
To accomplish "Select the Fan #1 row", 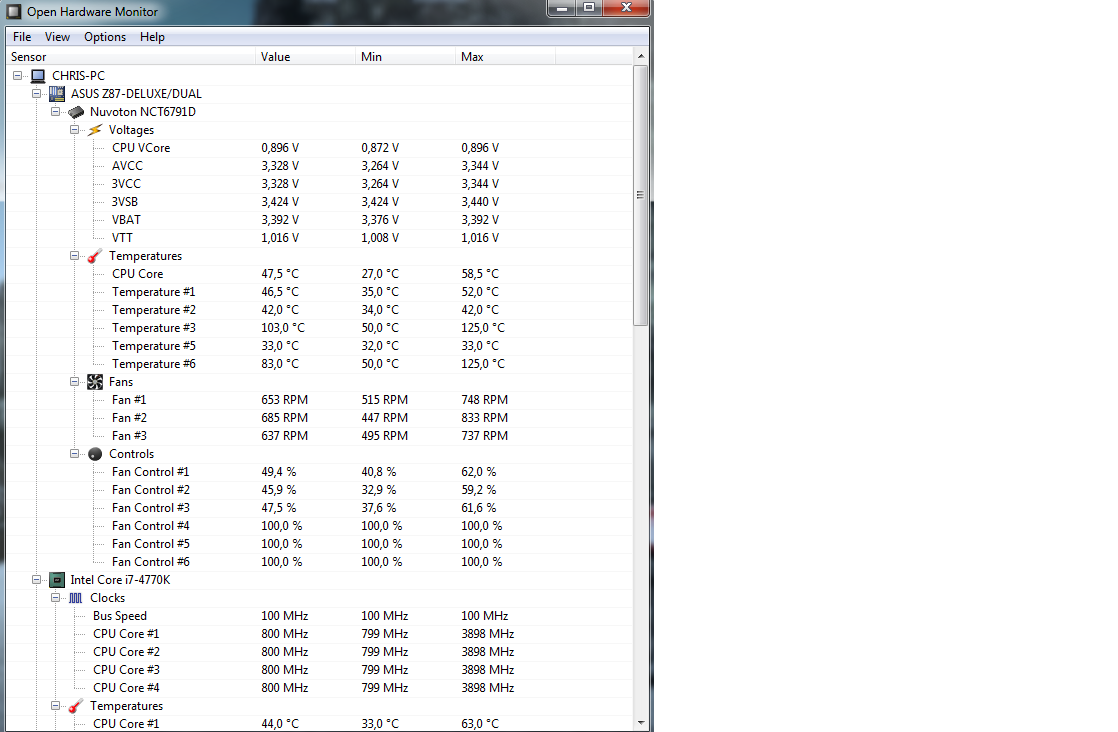I will point(319,400).
